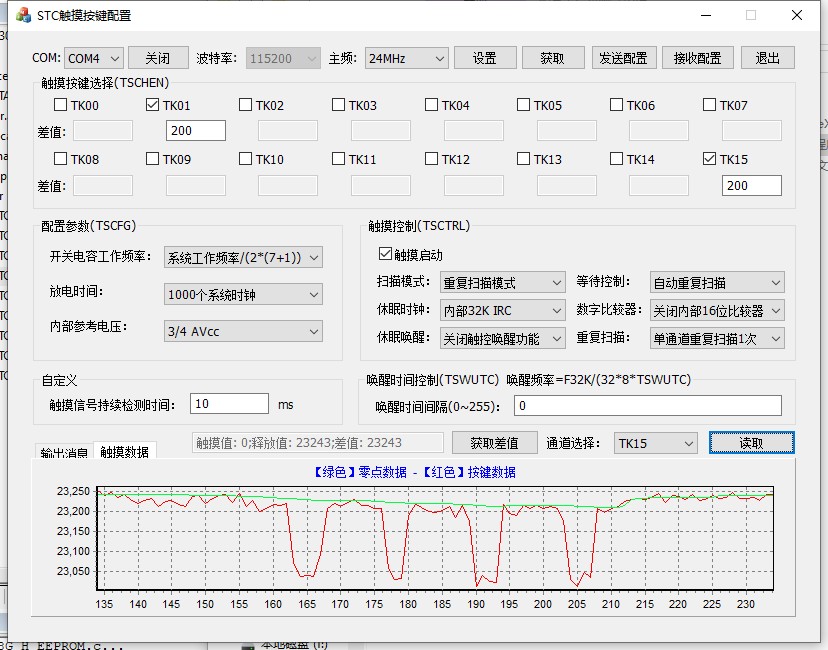Click the 接收配置 button
828x650 pixels.
pyautogui.click(x=698, y=58)
